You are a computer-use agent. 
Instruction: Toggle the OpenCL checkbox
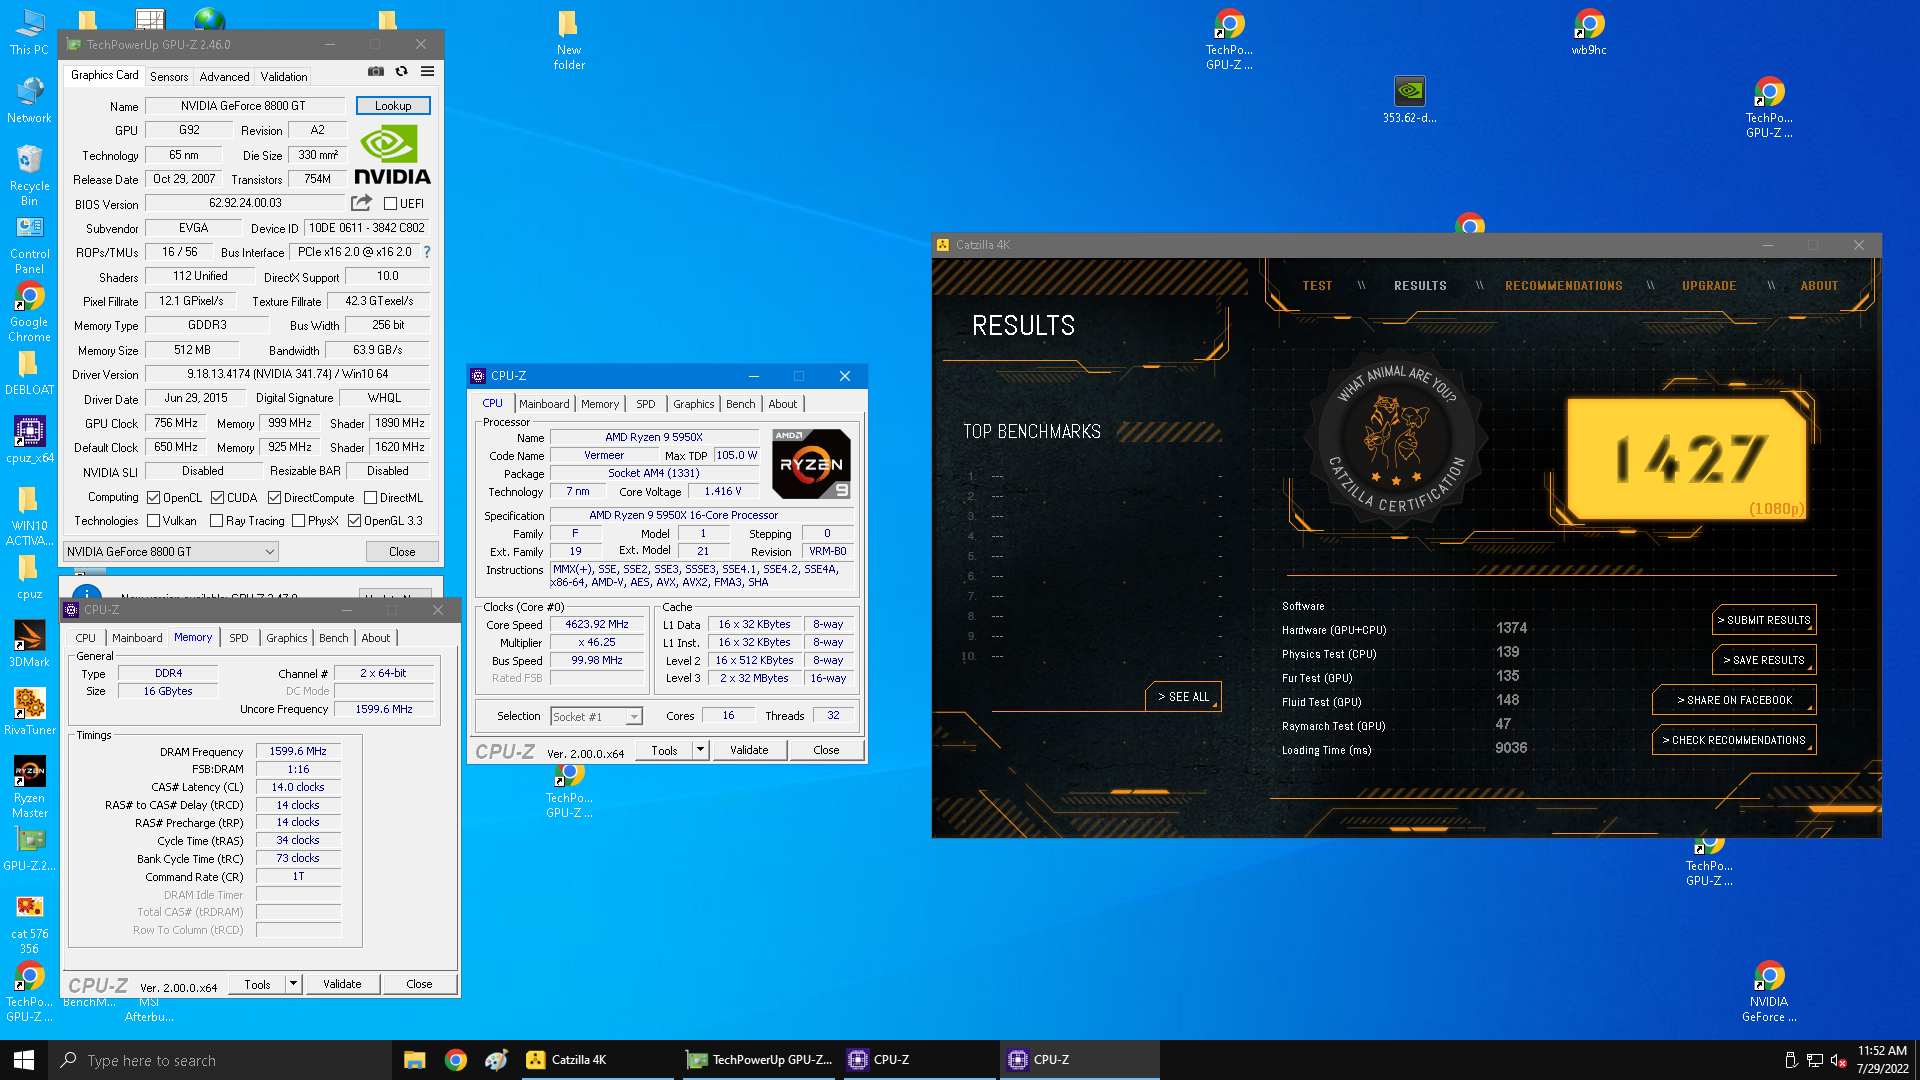[x=153, y=498]
